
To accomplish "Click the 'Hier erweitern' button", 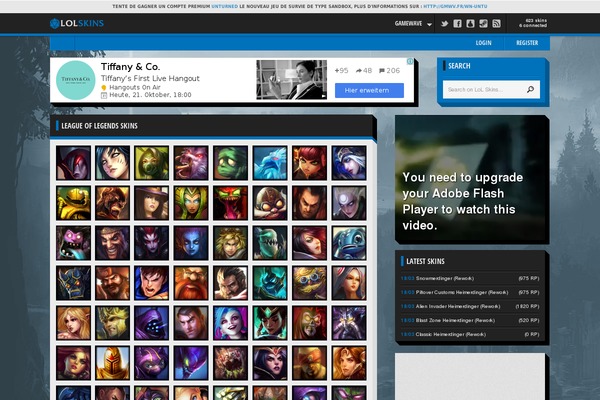I will [369, 90].
